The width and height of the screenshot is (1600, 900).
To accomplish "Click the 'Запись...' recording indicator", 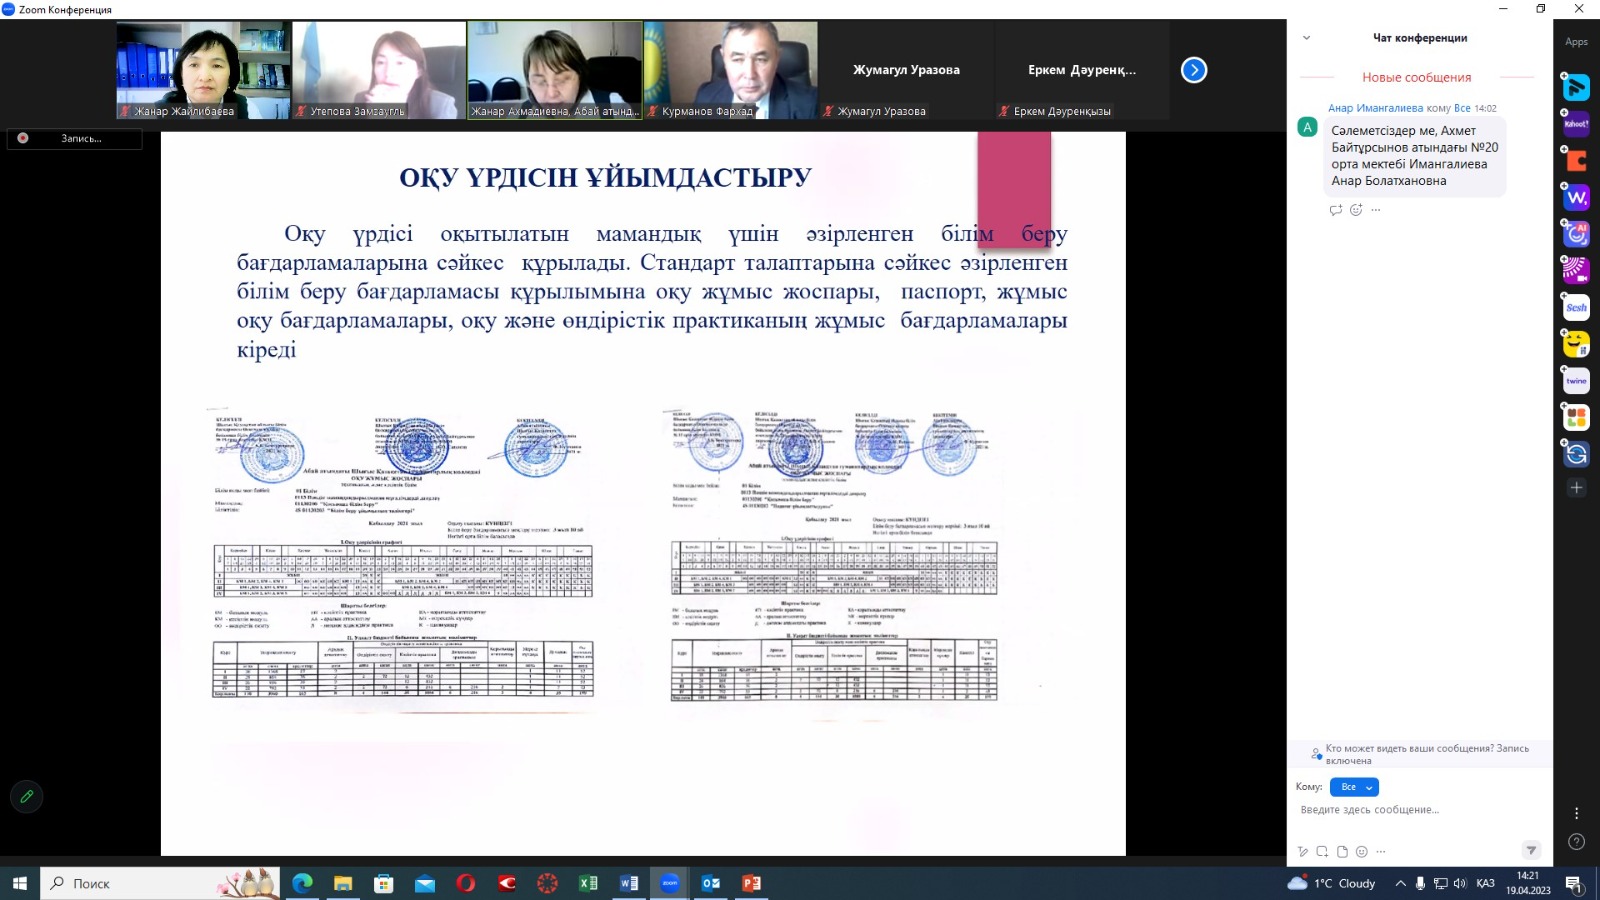I will click(x=75, y=138).
